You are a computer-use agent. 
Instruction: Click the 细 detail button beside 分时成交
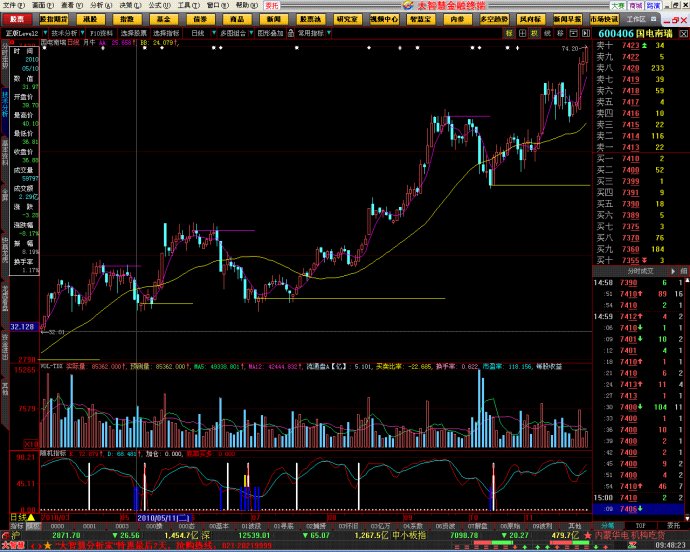click(684, 271)
